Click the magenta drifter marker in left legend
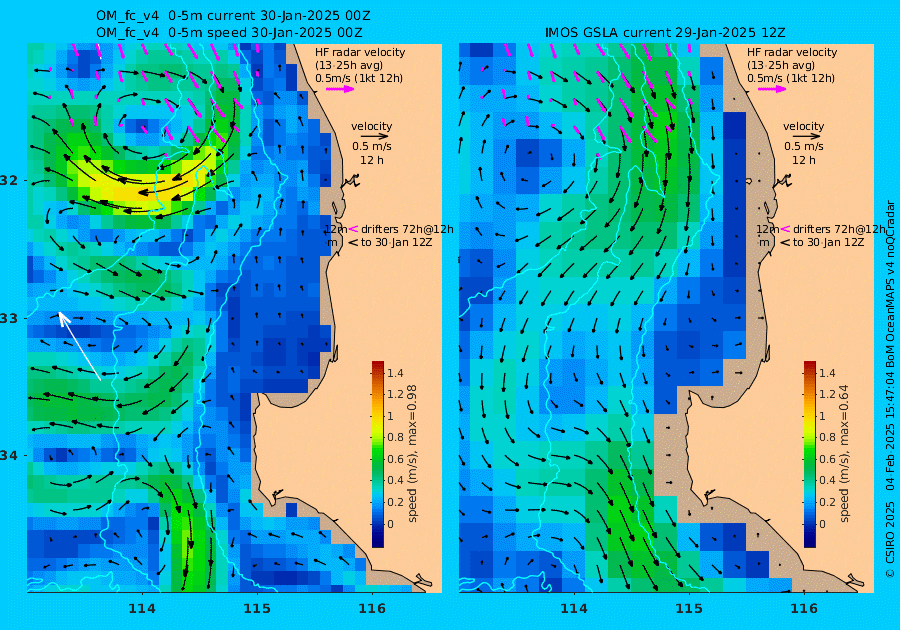 (x=354, y=229)
